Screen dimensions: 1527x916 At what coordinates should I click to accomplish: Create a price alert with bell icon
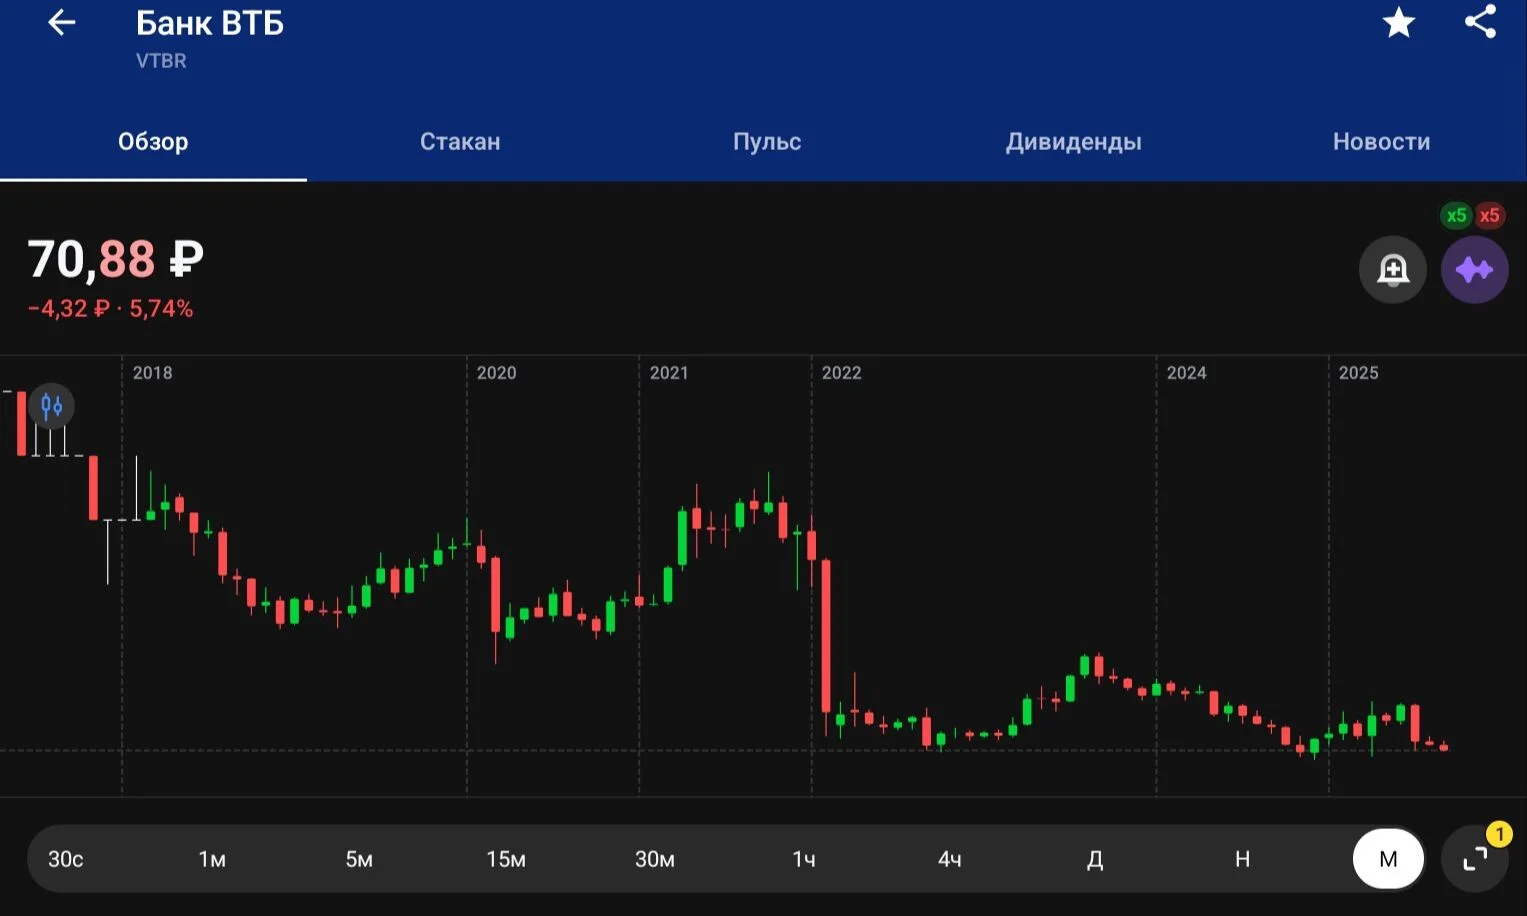point(1393,269)
